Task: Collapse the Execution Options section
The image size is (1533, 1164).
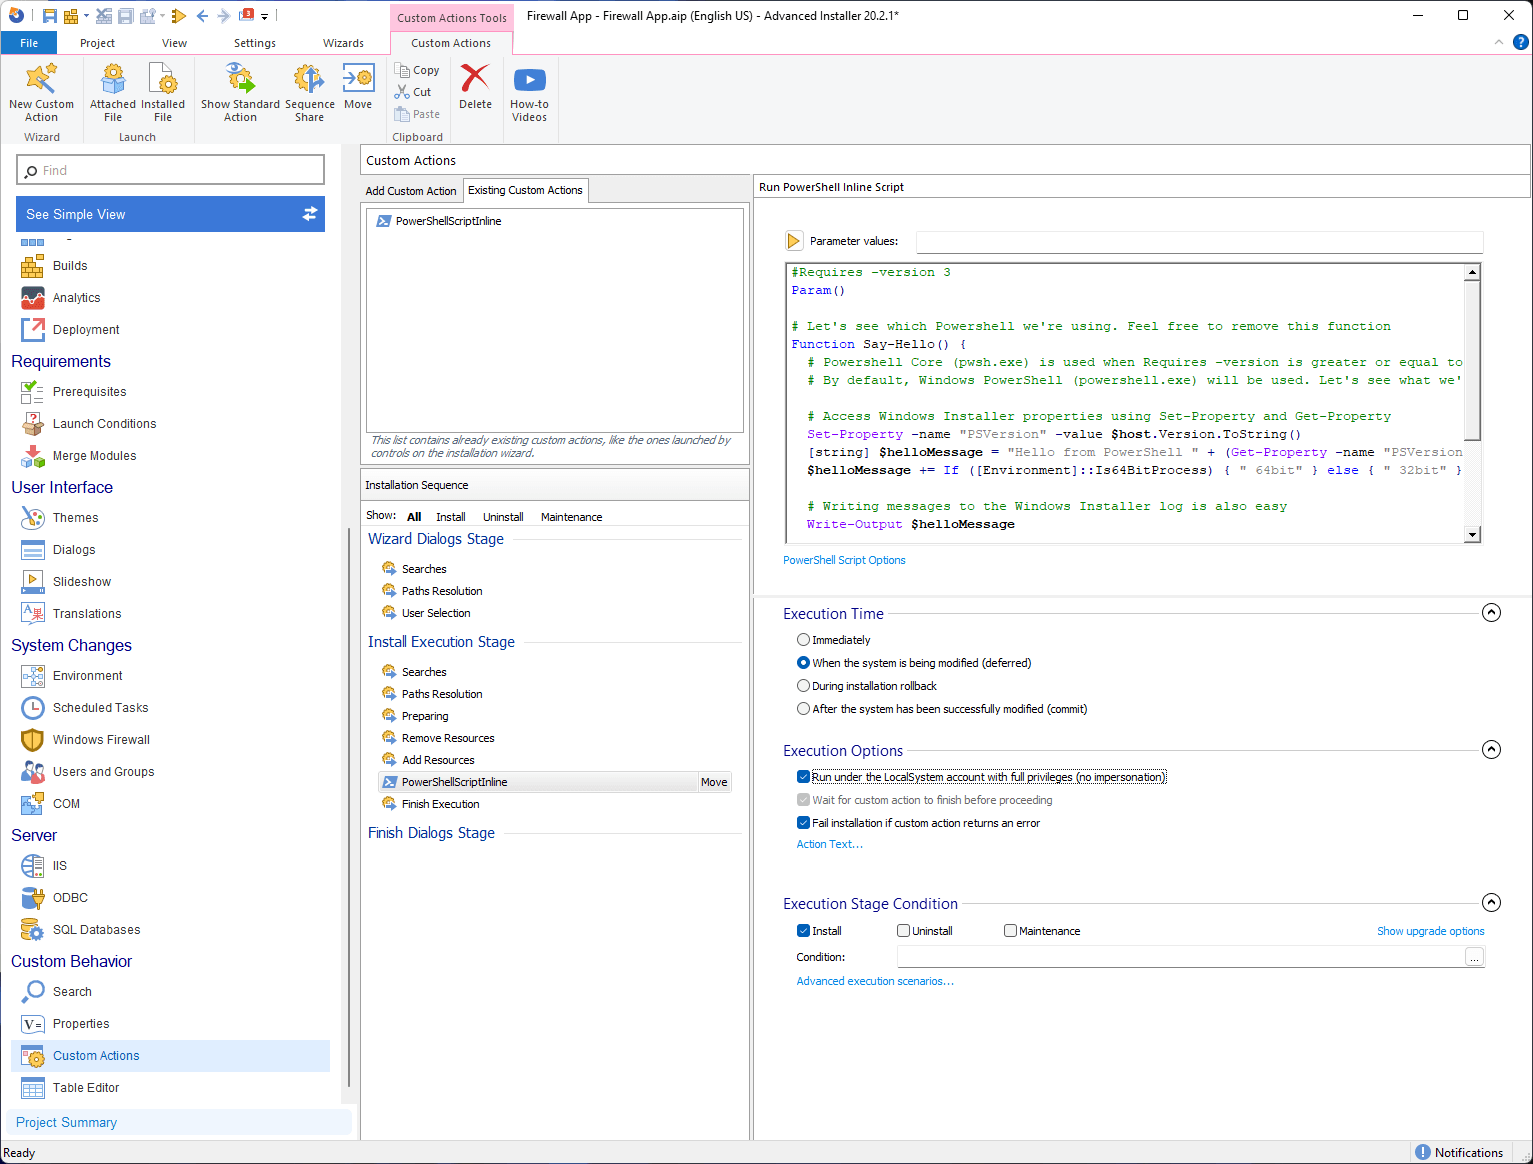Action: click(x=1491, y=750)
